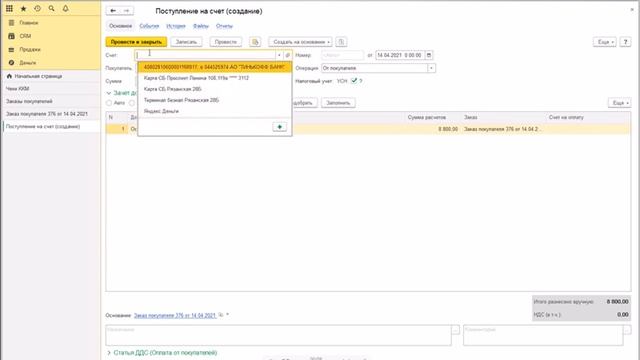Switch to the События tab
640x360 pixels.
pyautogui.click(x=149, y=26)
